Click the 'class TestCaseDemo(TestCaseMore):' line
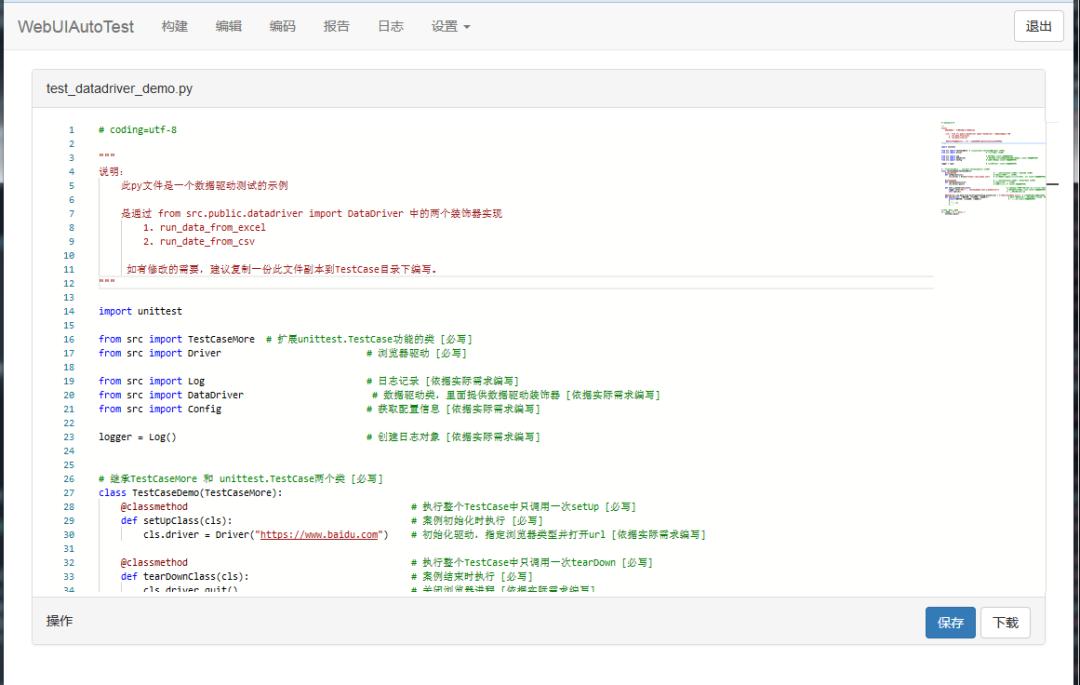Screen dimensions: 1080x685 pyautogui.click(x=190, y=493)
